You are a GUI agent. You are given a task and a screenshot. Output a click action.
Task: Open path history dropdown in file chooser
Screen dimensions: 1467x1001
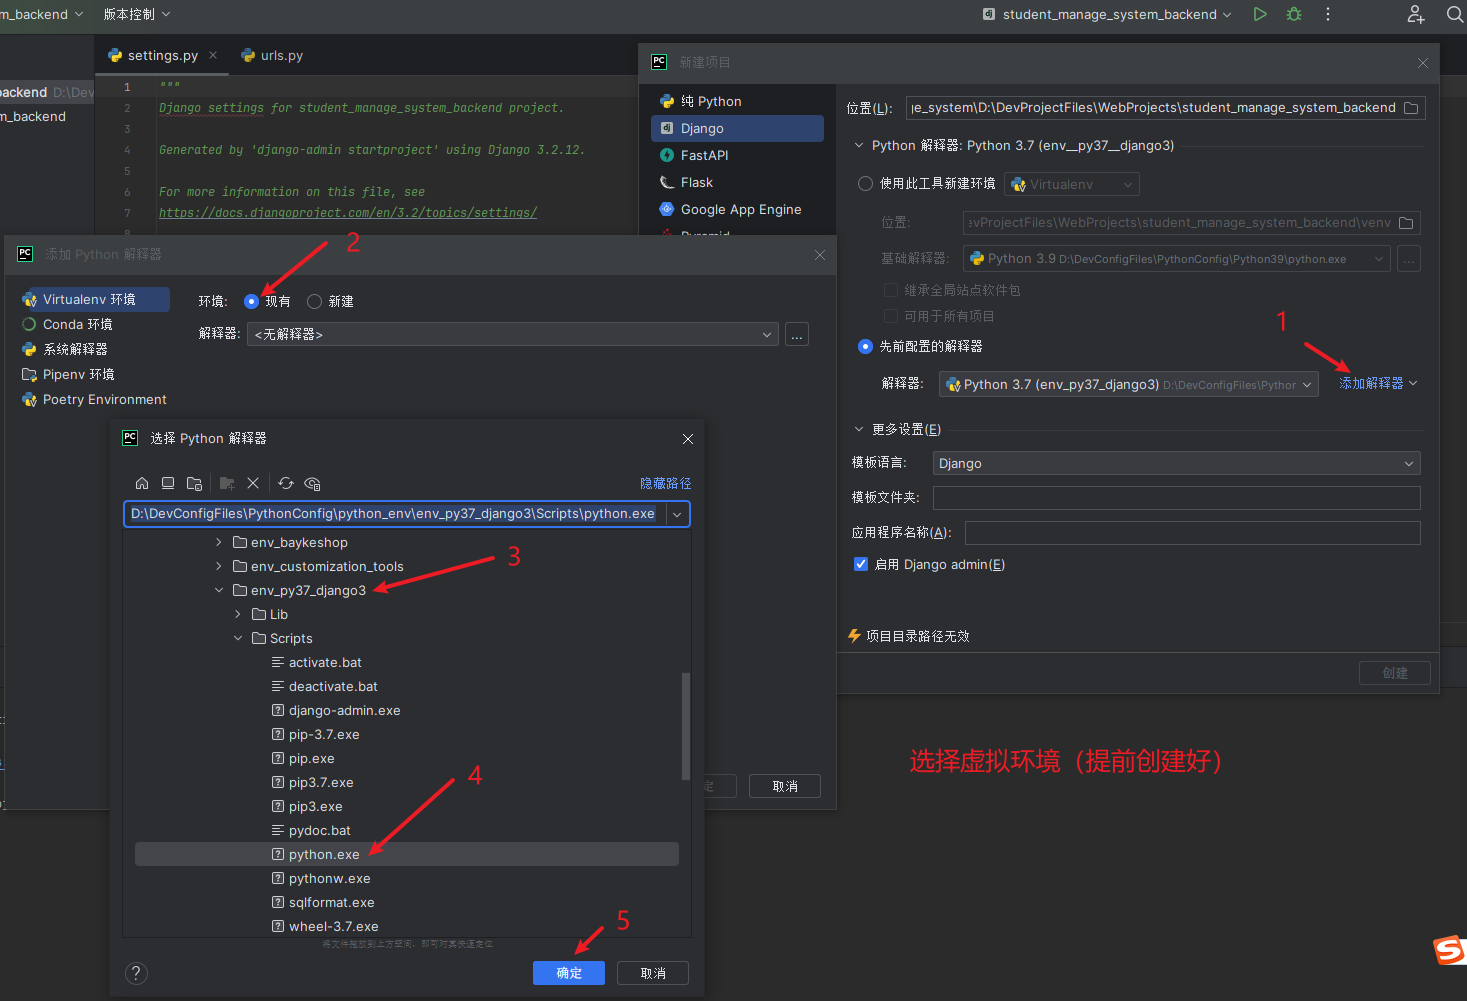point(677,514)
